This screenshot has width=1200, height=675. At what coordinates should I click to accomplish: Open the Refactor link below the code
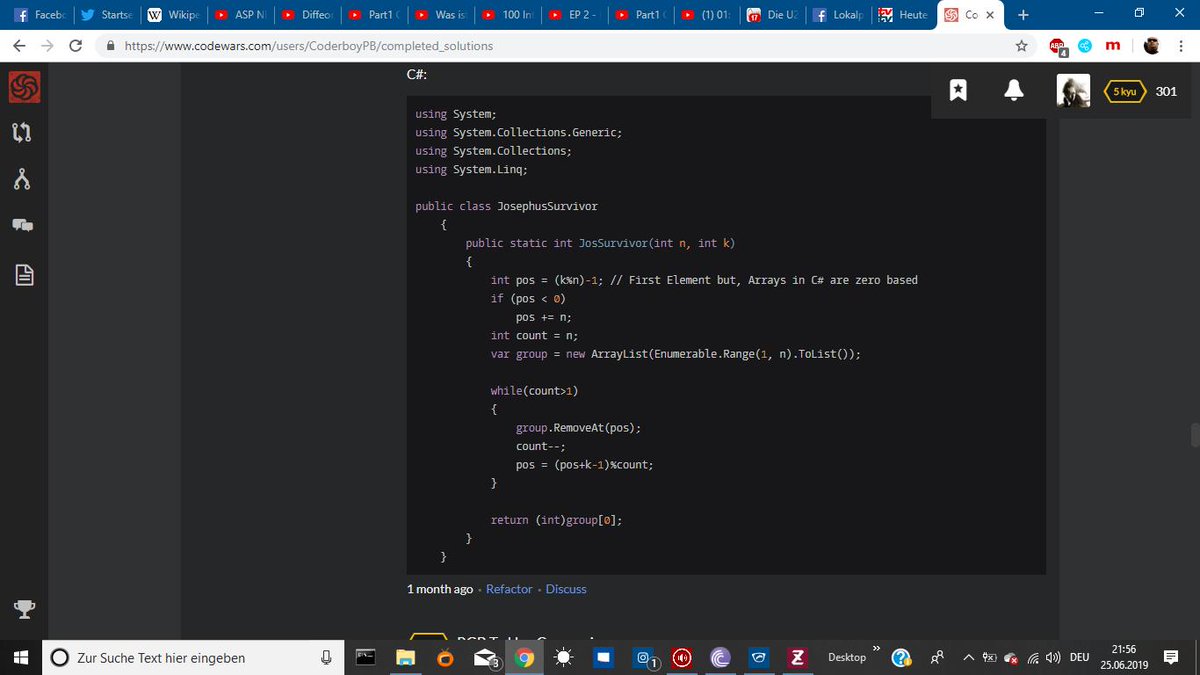pyautogui.click(x=509, y=589)
